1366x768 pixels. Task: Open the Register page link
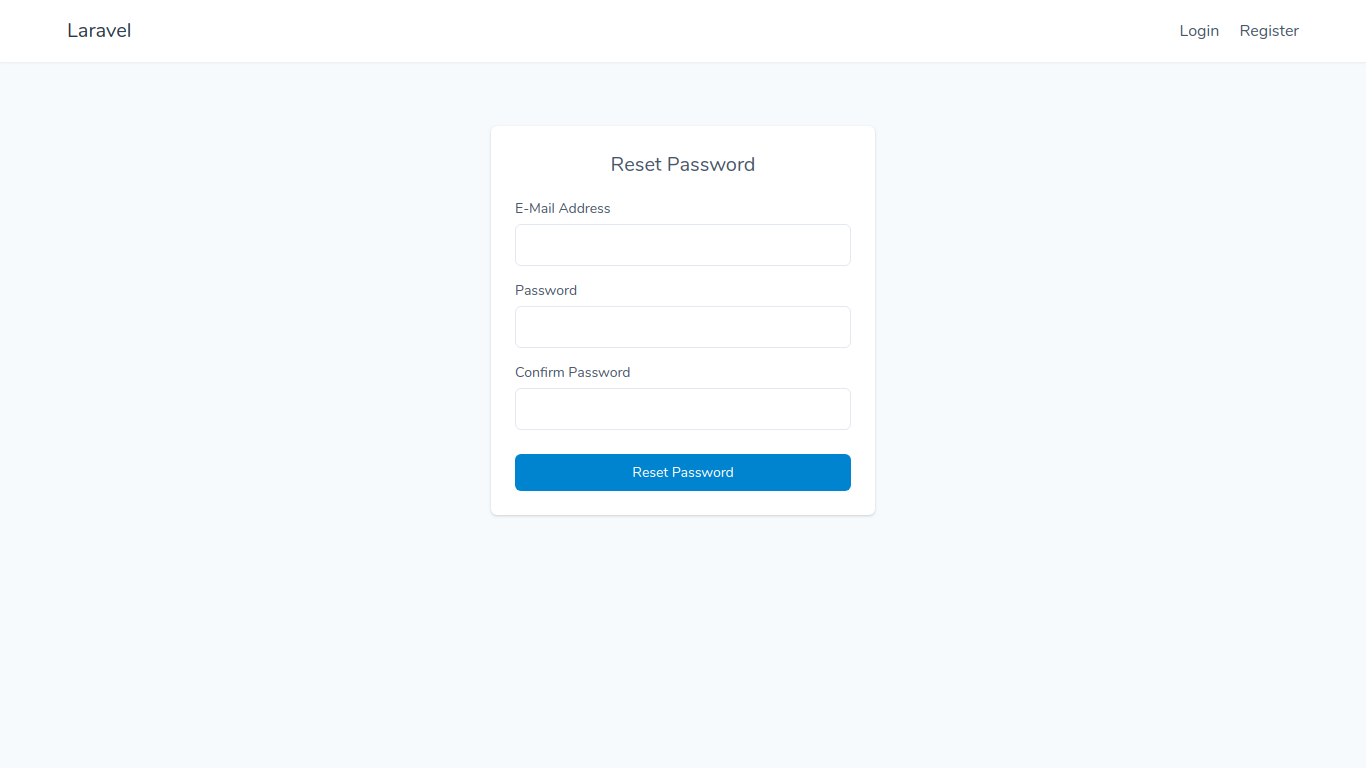pos(1269,31)
